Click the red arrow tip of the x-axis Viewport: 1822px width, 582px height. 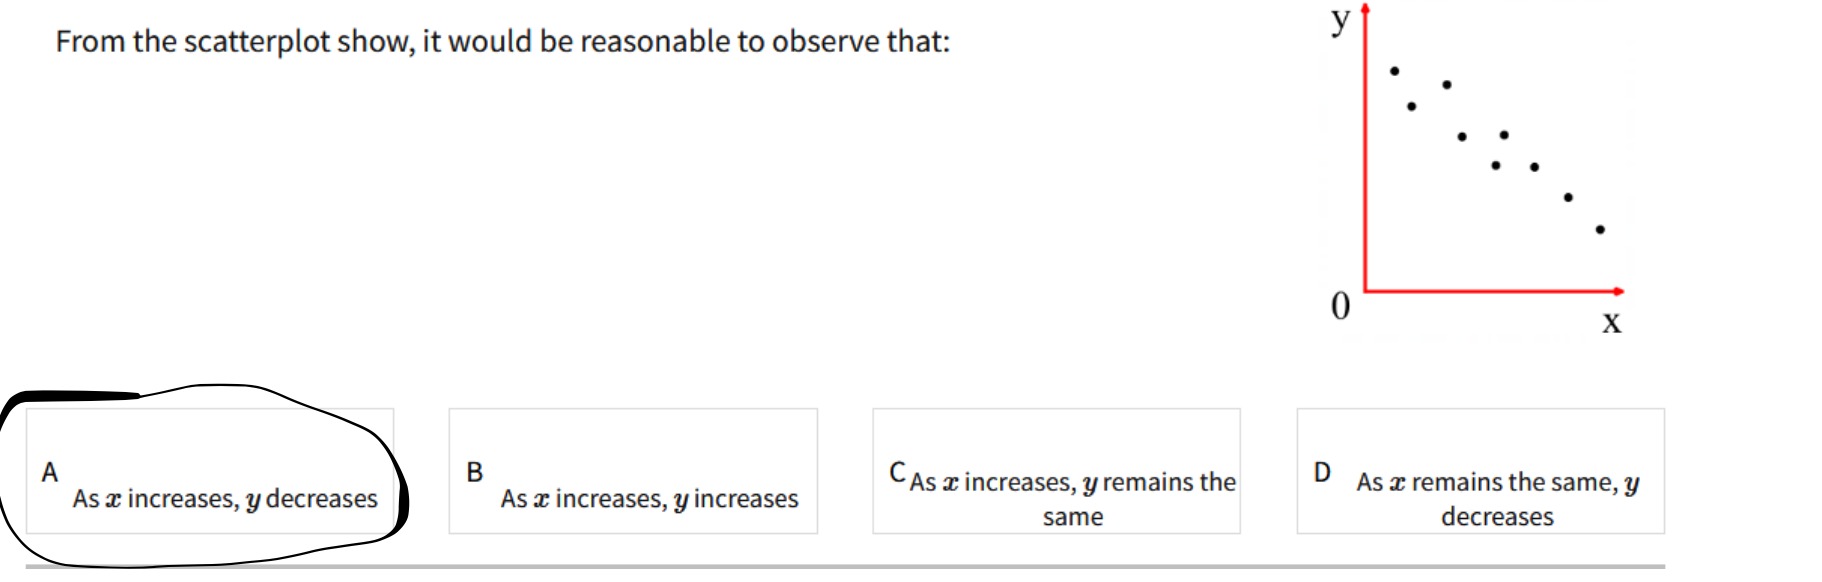[1619, 291]
